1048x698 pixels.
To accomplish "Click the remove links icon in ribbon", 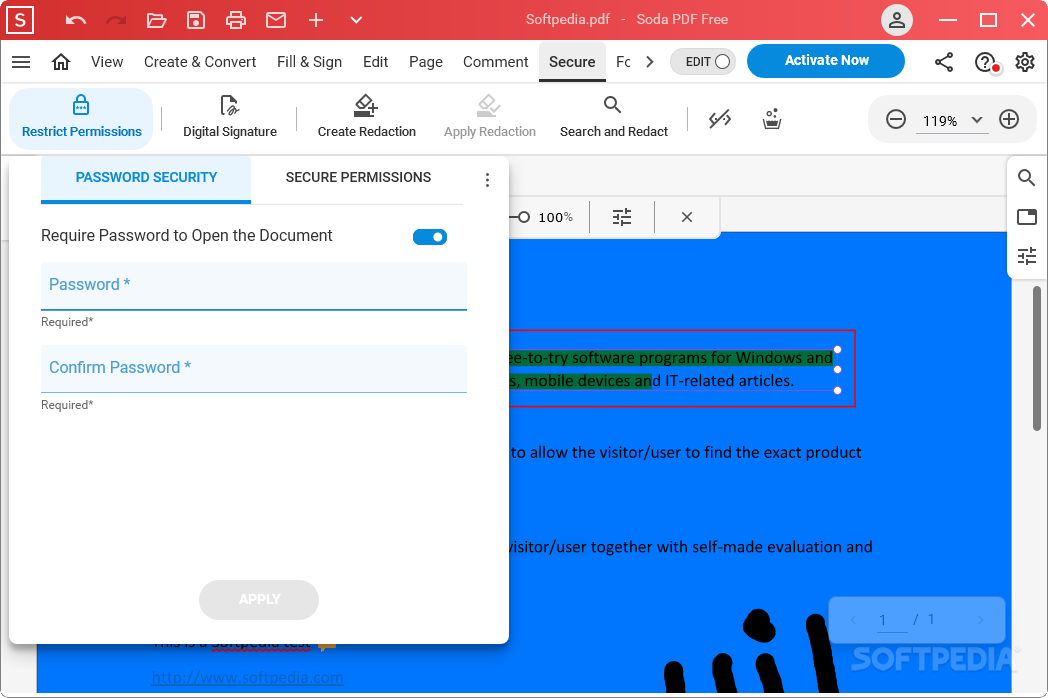I will click(720, 120).
